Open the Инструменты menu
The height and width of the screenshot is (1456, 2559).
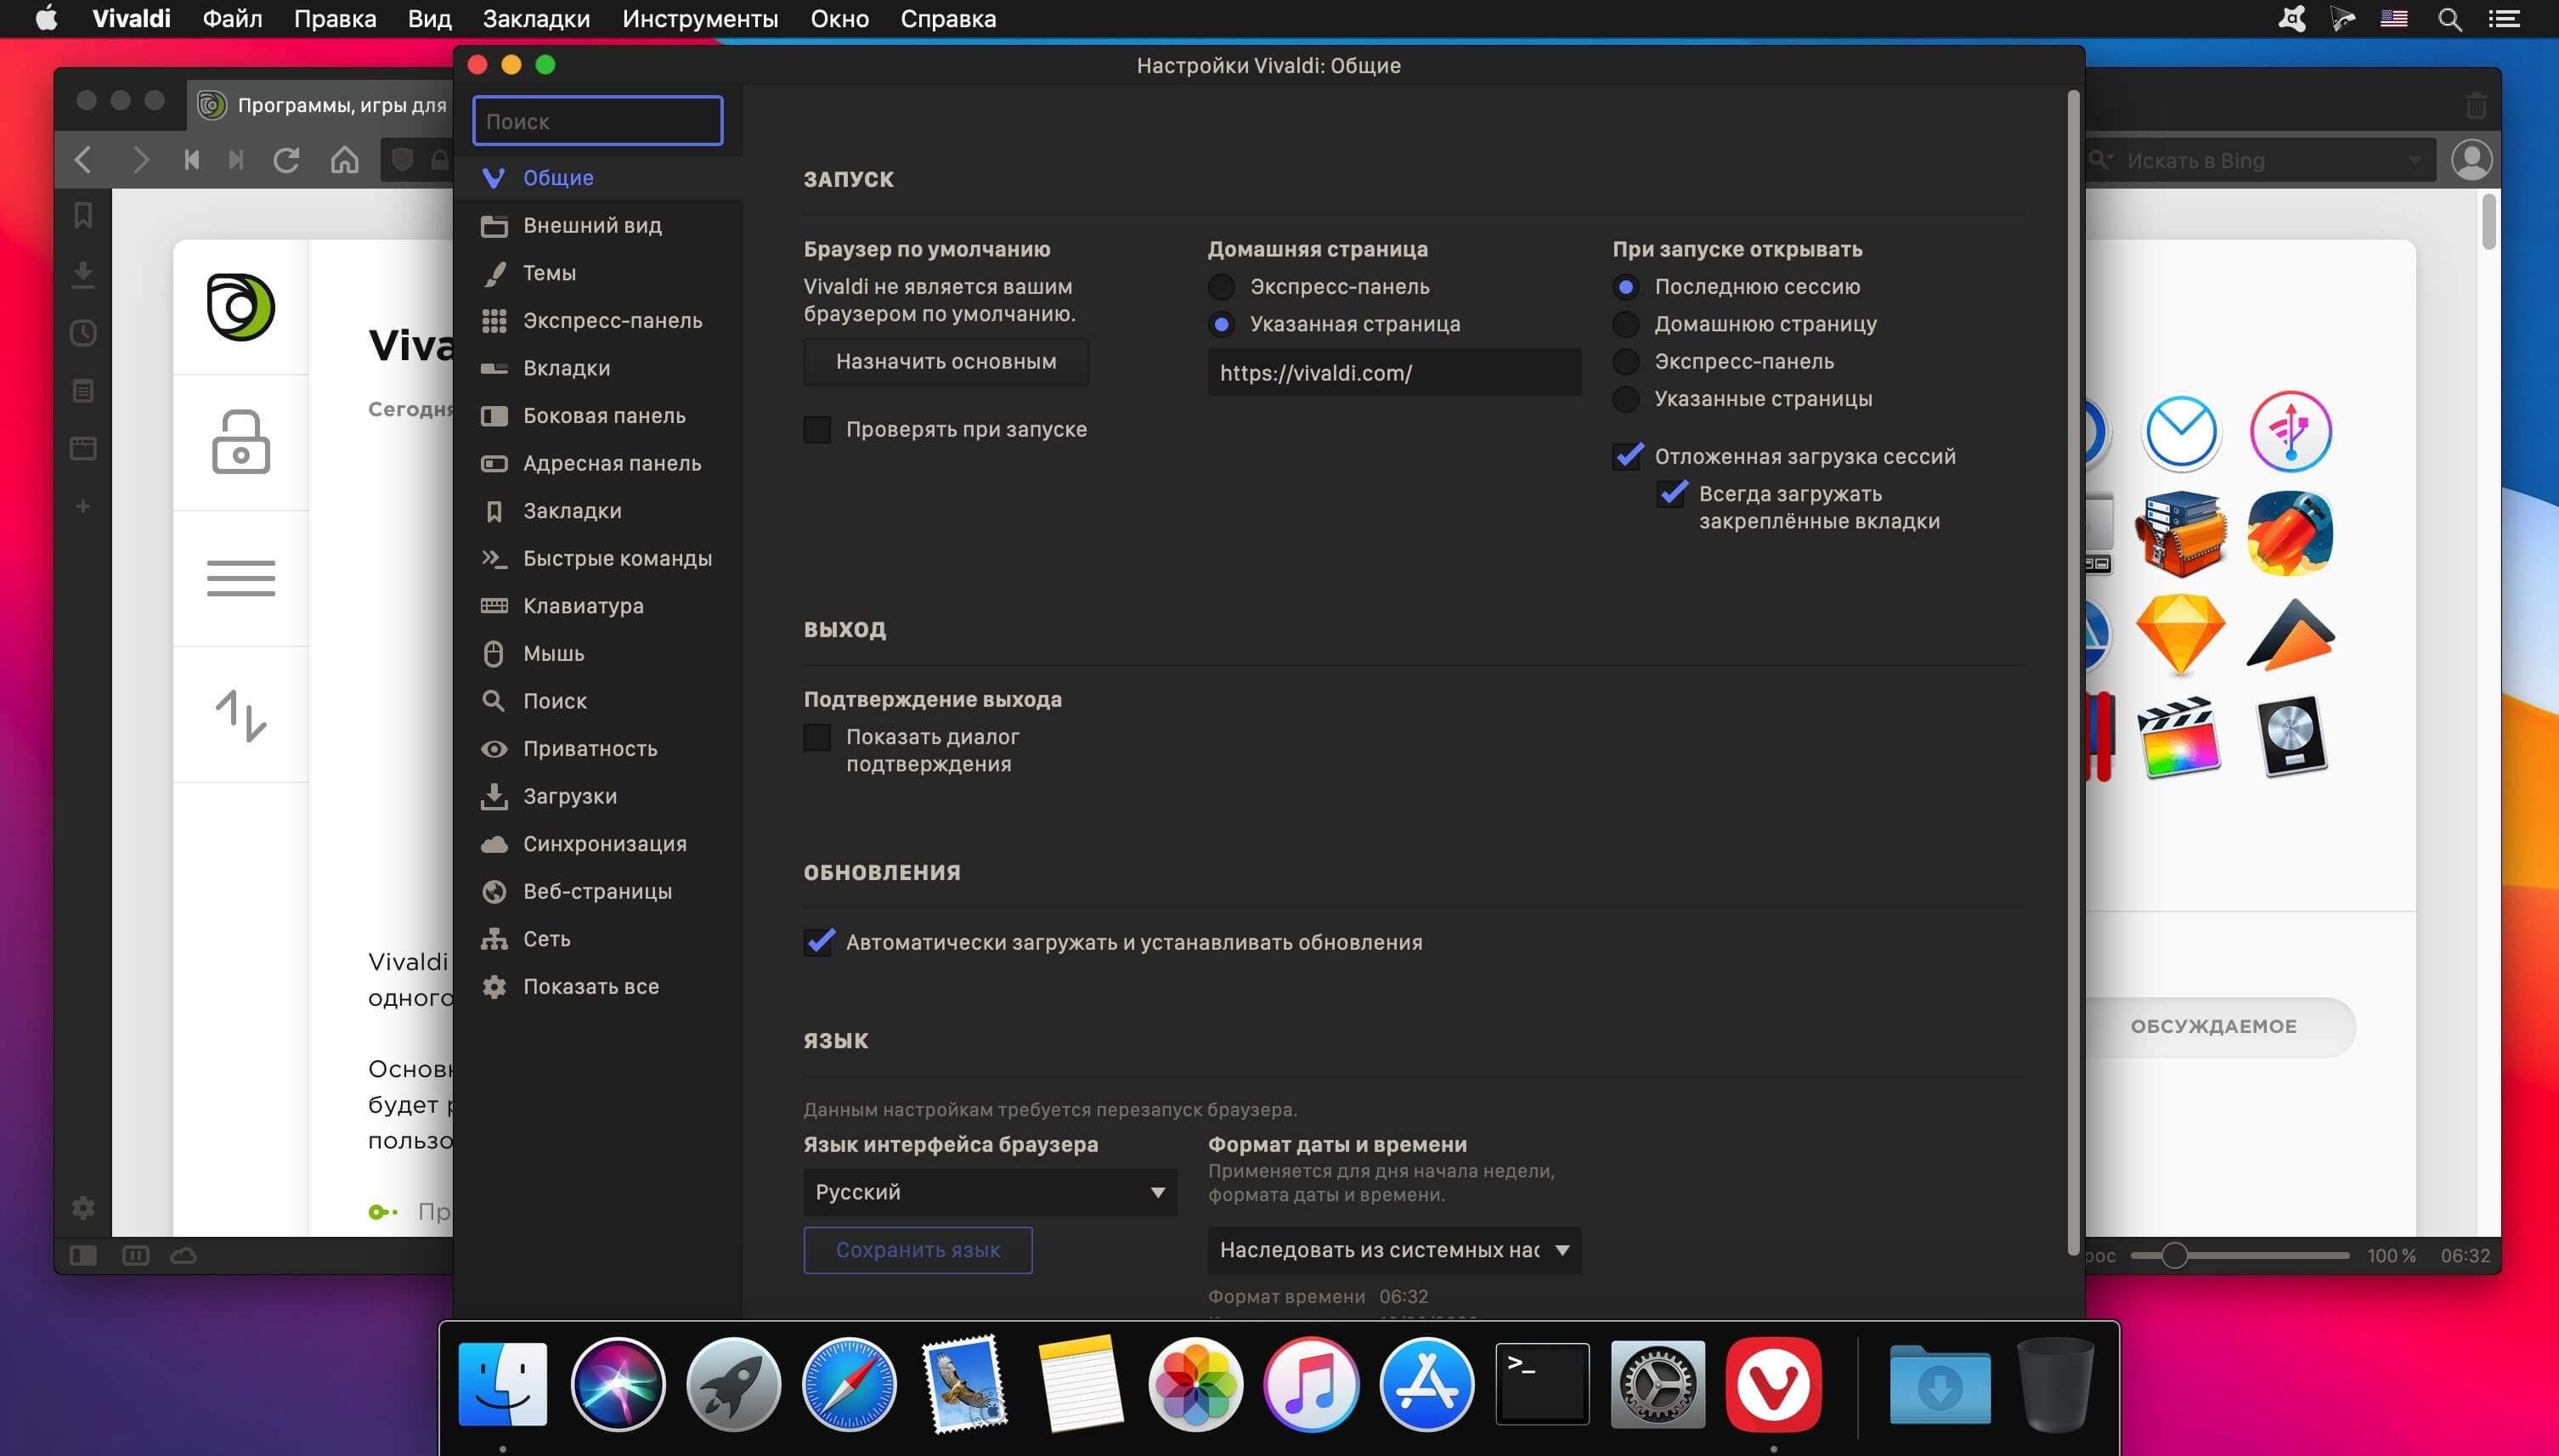coord(700,19)
